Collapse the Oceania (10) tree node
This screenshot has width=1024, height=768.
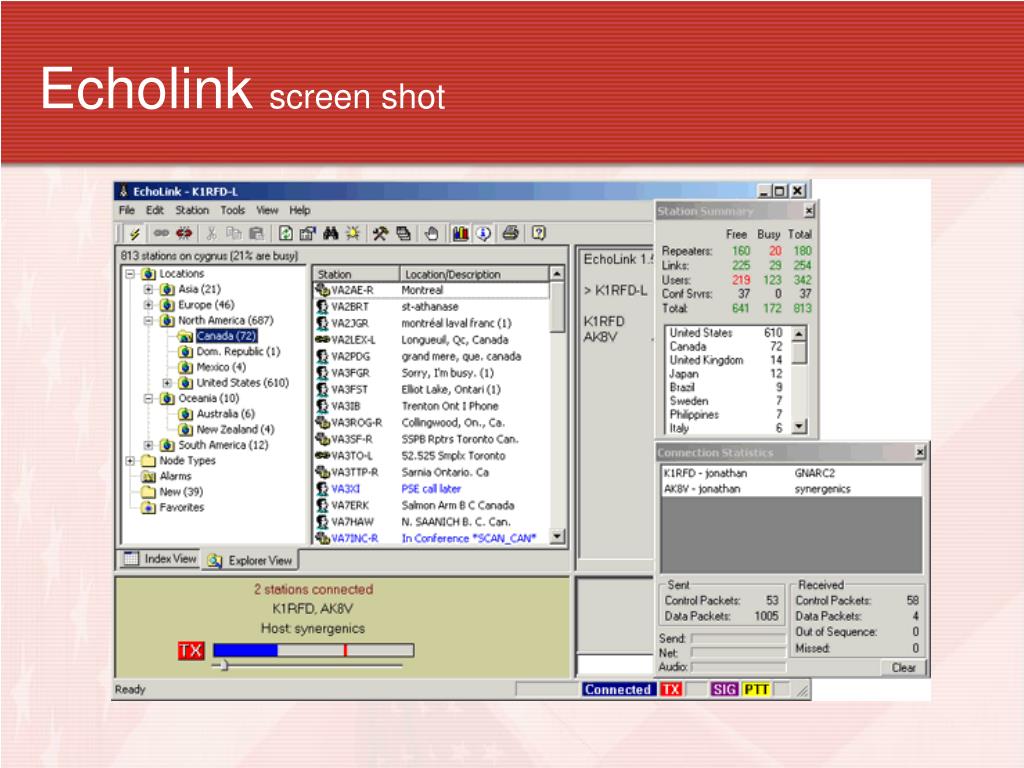point(148,398)
